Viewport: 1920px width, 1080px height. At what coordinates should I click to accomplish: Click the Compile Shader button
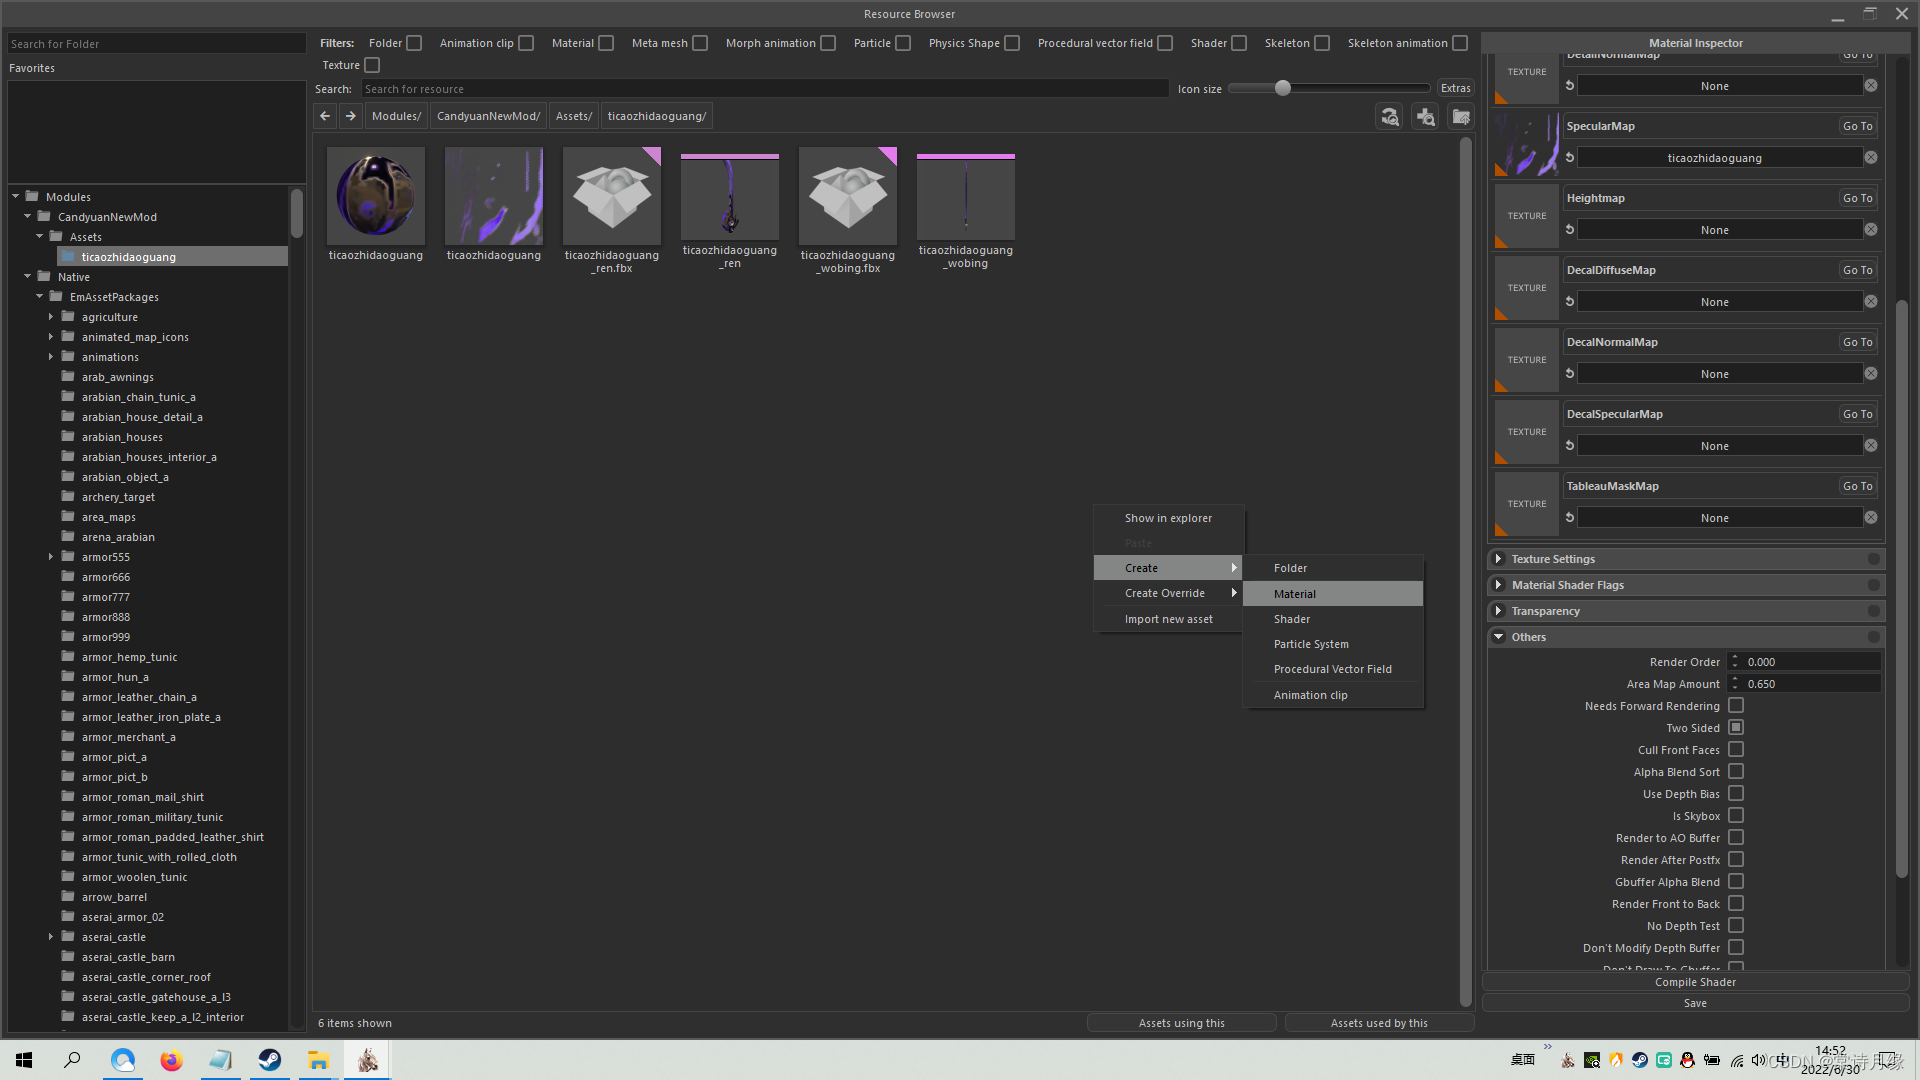click(1695, 982)
